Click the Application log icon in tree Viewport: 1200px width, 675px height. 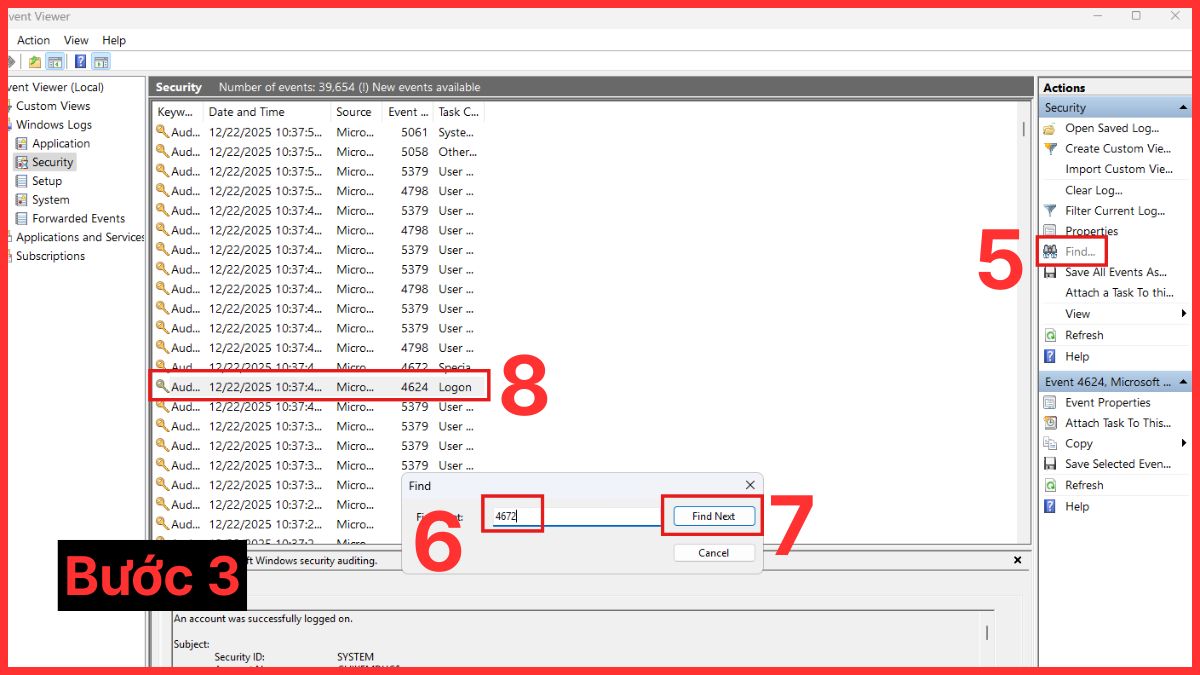click(22, 144)
